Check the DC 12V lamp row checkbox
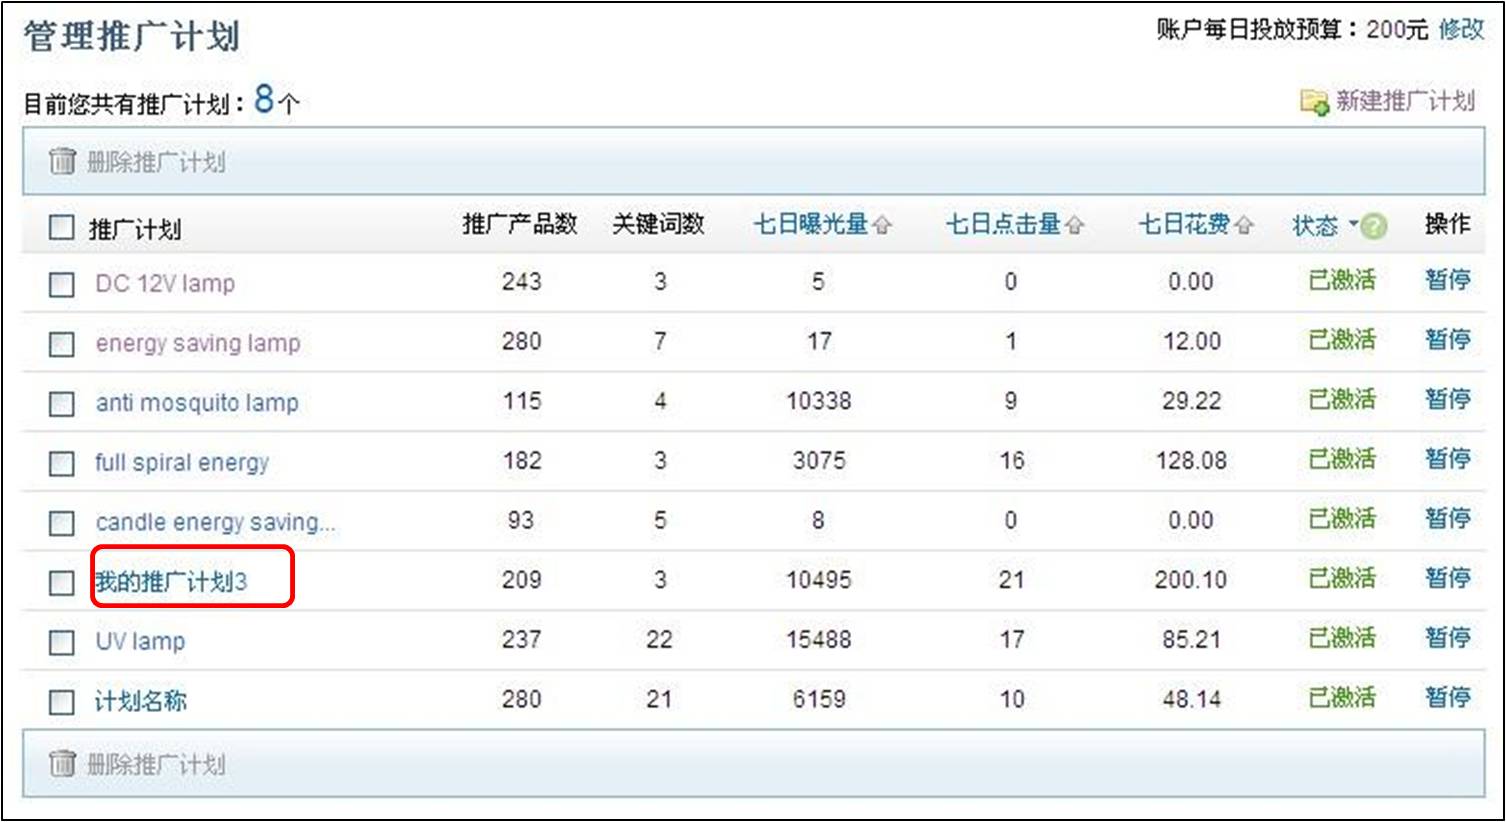 (x=62, y=285)
